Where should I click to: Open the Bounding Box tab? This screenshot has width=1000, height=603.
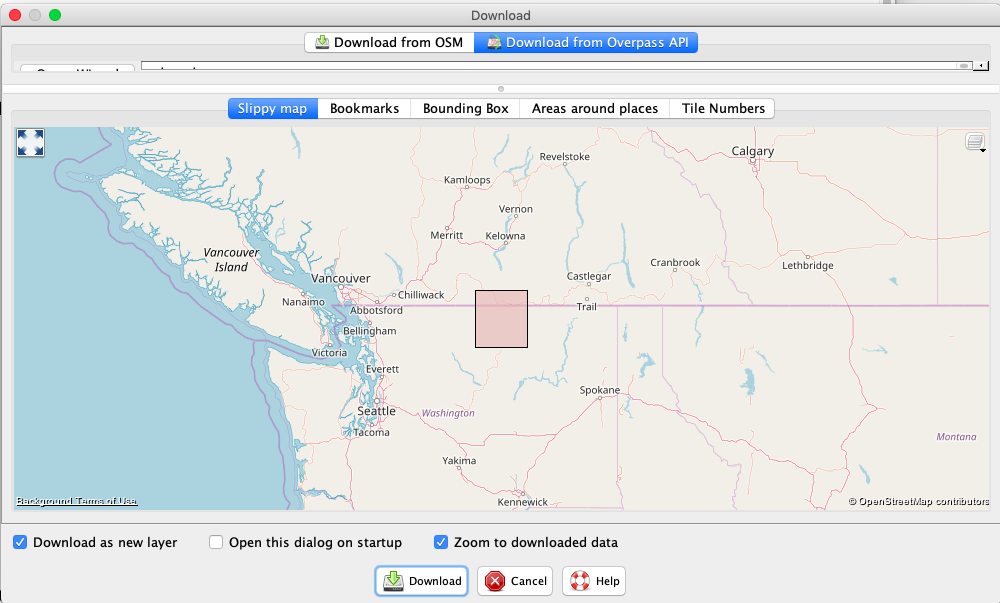pos(466,108)
